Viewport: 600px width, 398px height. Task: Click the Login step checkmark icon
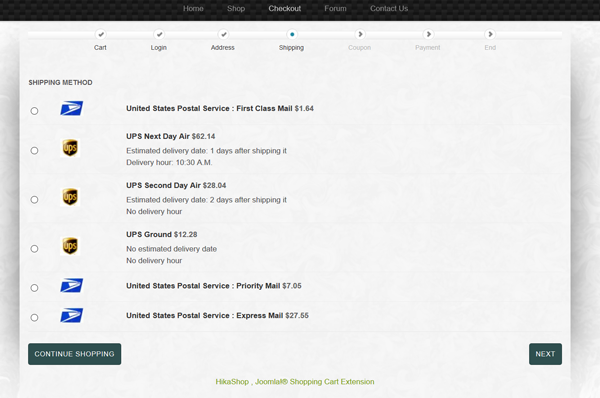pyautogui.click(x=159, y=34)
